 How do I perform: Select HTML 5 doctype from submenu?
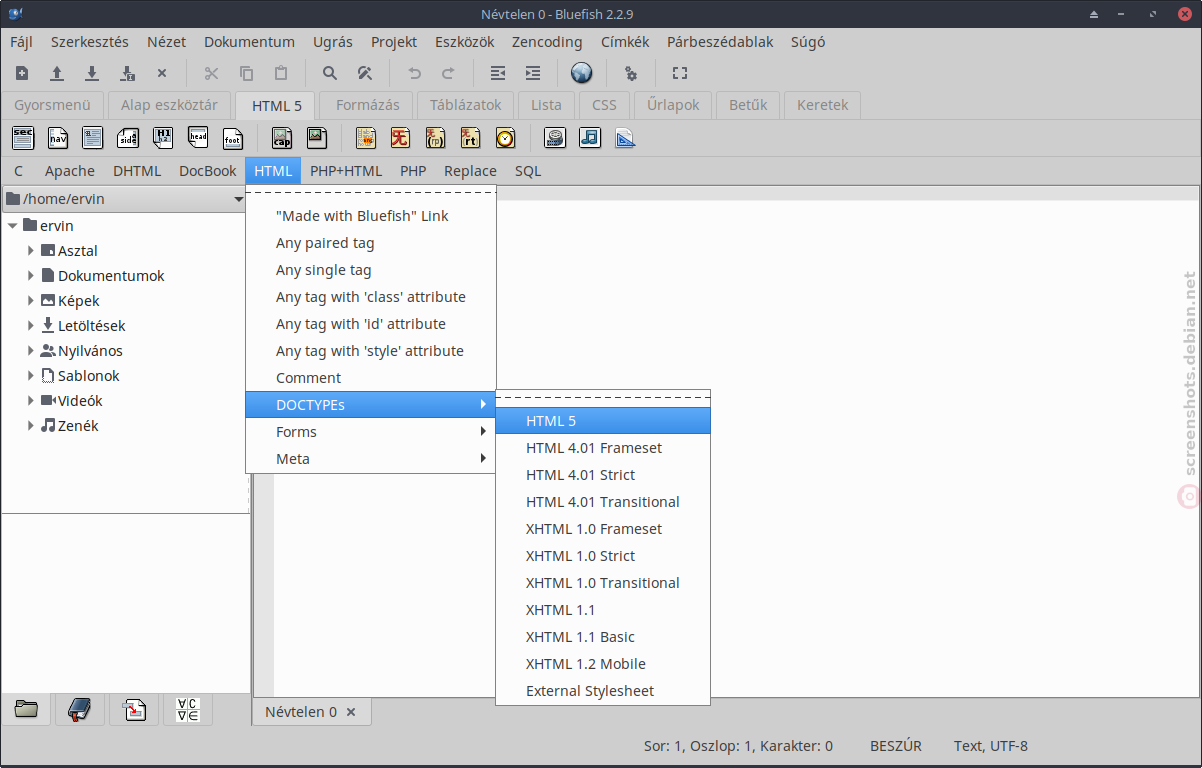click(x=603, y=421)
